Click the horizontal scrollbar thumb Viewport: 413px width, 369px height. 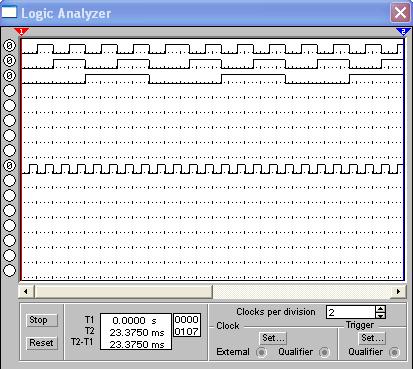click(124, 292)
